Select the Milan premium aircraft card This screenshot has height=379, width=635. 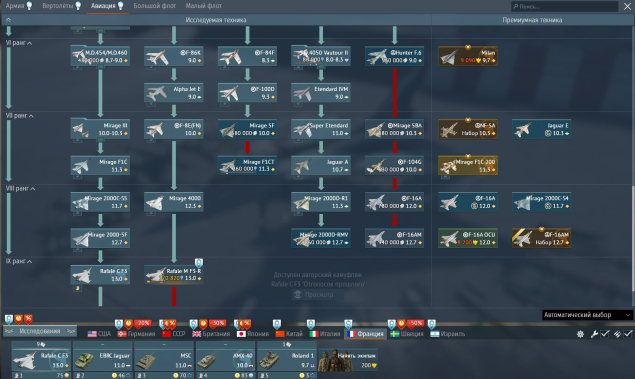tap(468, 56)
